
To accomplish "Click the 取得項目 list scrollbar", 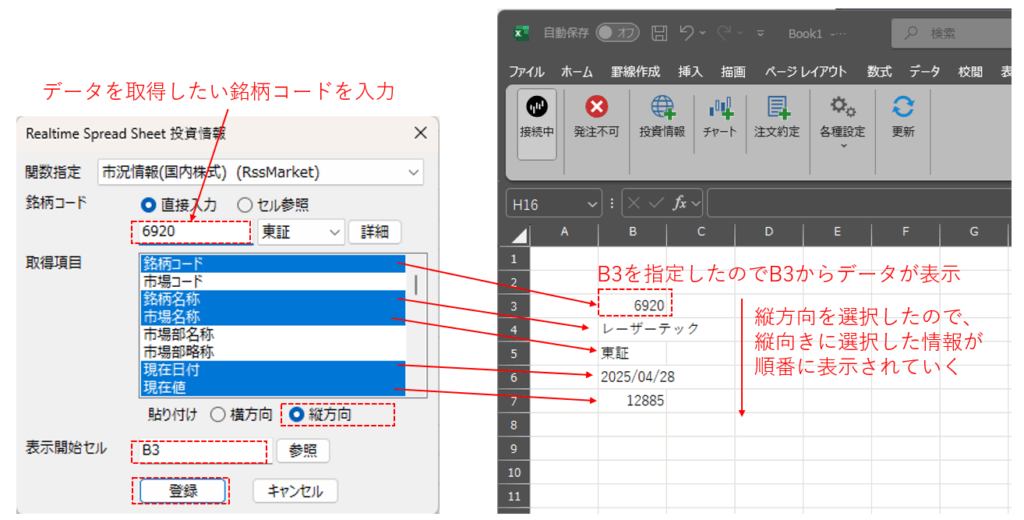I will pos(417,285).
